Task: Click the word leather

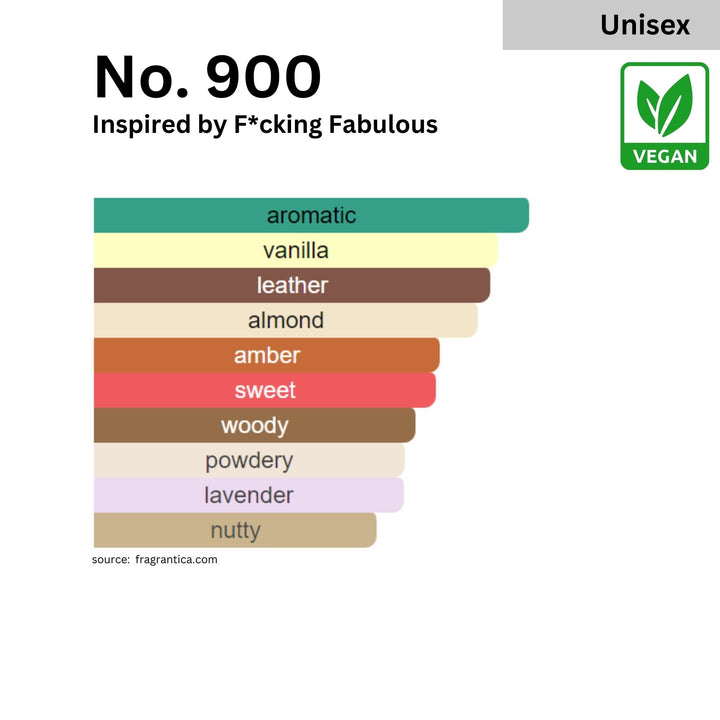Action: pos(292,285)
